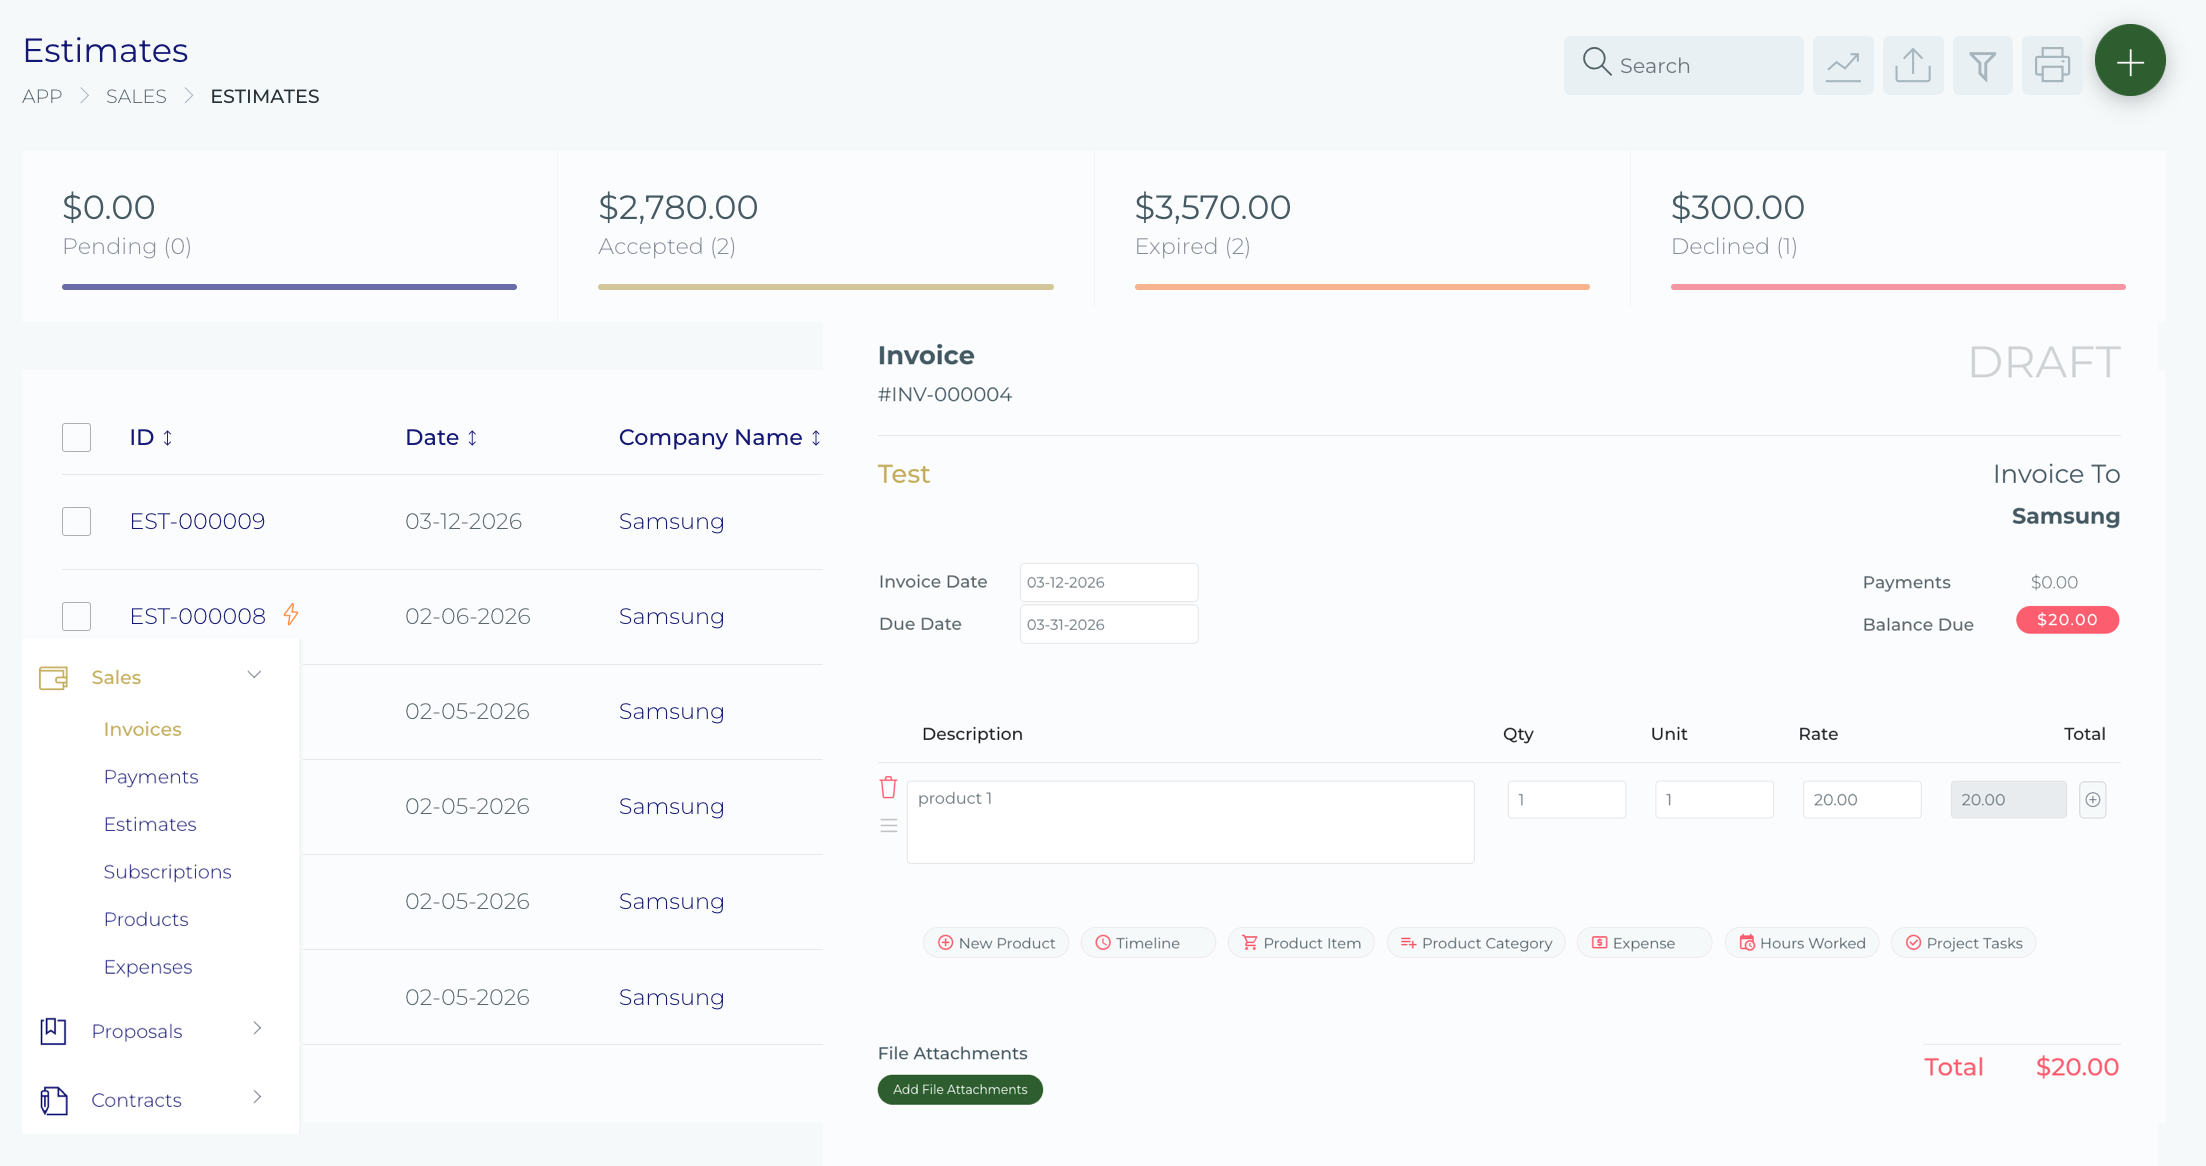Viewport: 2206px width, 1166px height.
Task: Open the stats chart icon
Action: point(1842,66)
